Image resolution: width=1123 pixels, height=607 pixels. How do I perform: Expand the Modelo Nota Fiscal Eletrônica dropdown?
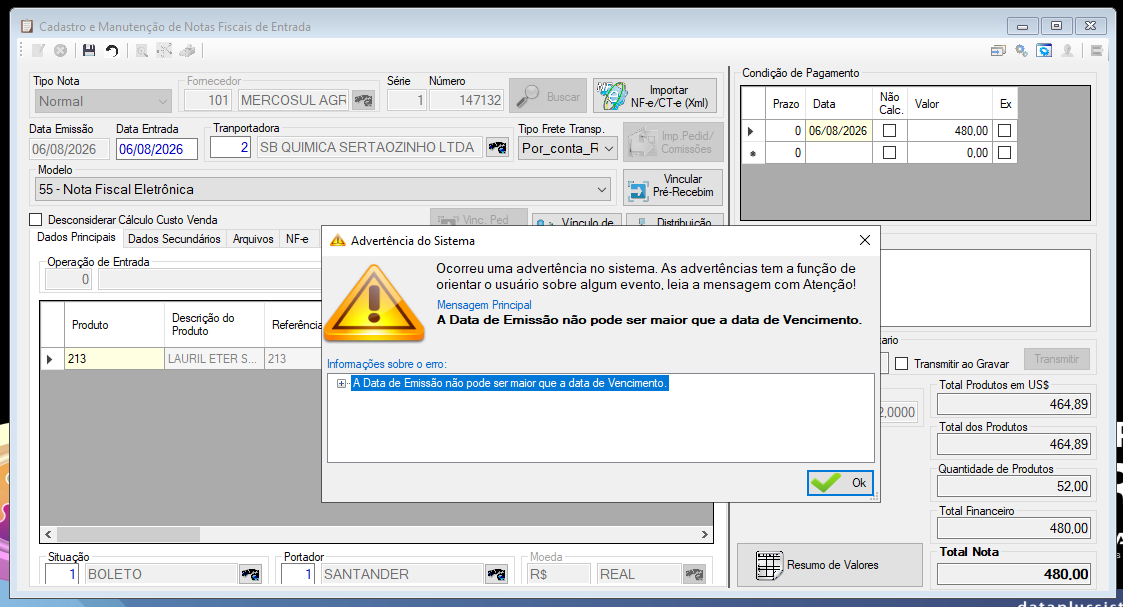[x=602, y=190]
